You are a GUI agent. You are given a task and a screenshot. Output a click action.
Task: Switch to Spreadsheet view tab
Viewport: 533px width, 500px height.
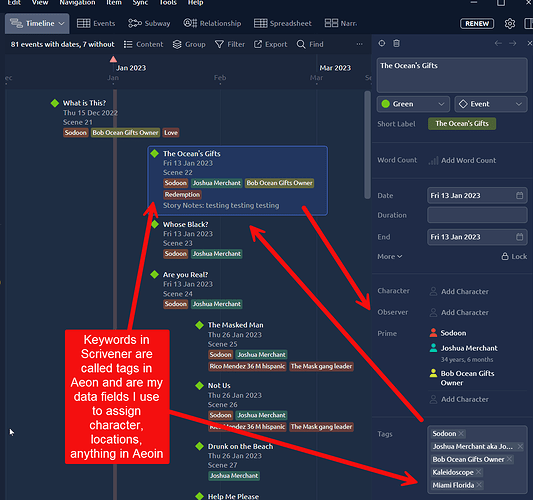click(x=282, y=23)
